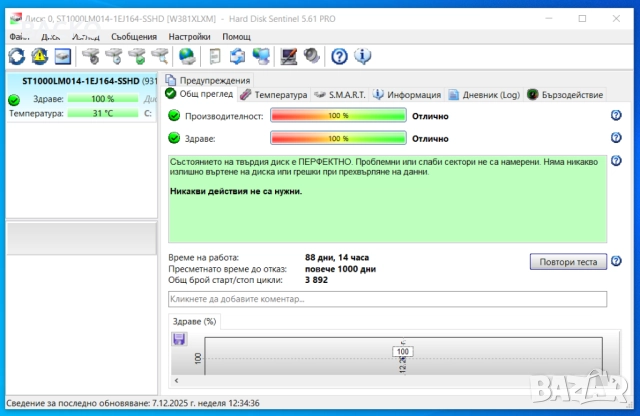The height and width of the screenshot is (416, 640).
Task: Click the help icon beside Повтори теста button
Action: (616, 262)
